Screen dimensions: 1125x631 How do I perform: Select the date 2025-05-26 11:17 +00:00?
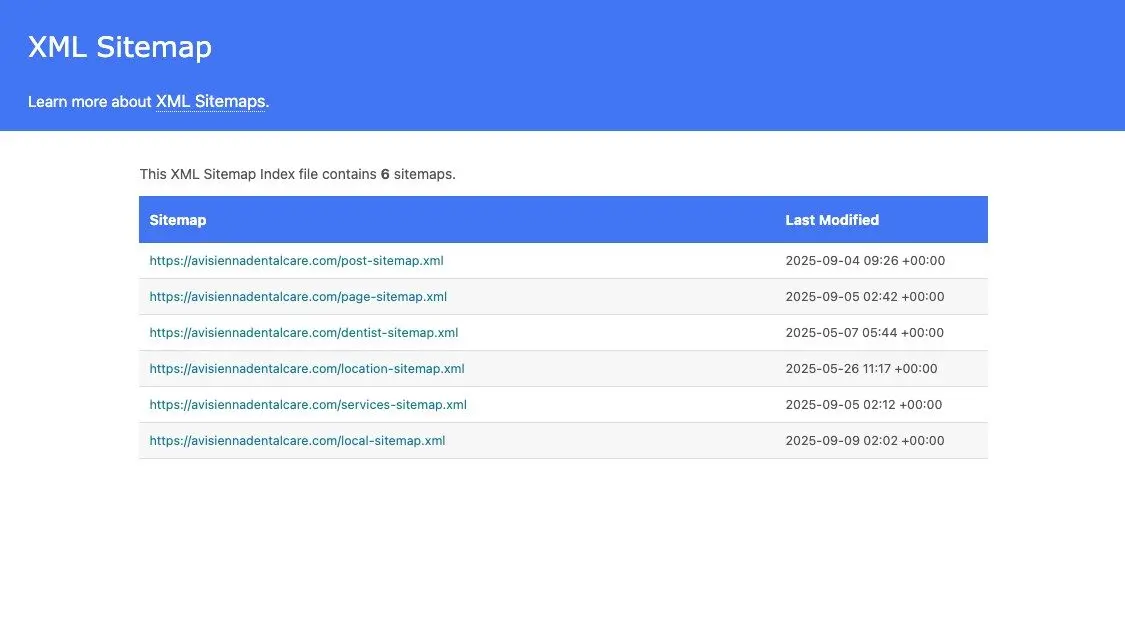click(x=861, y=368)
